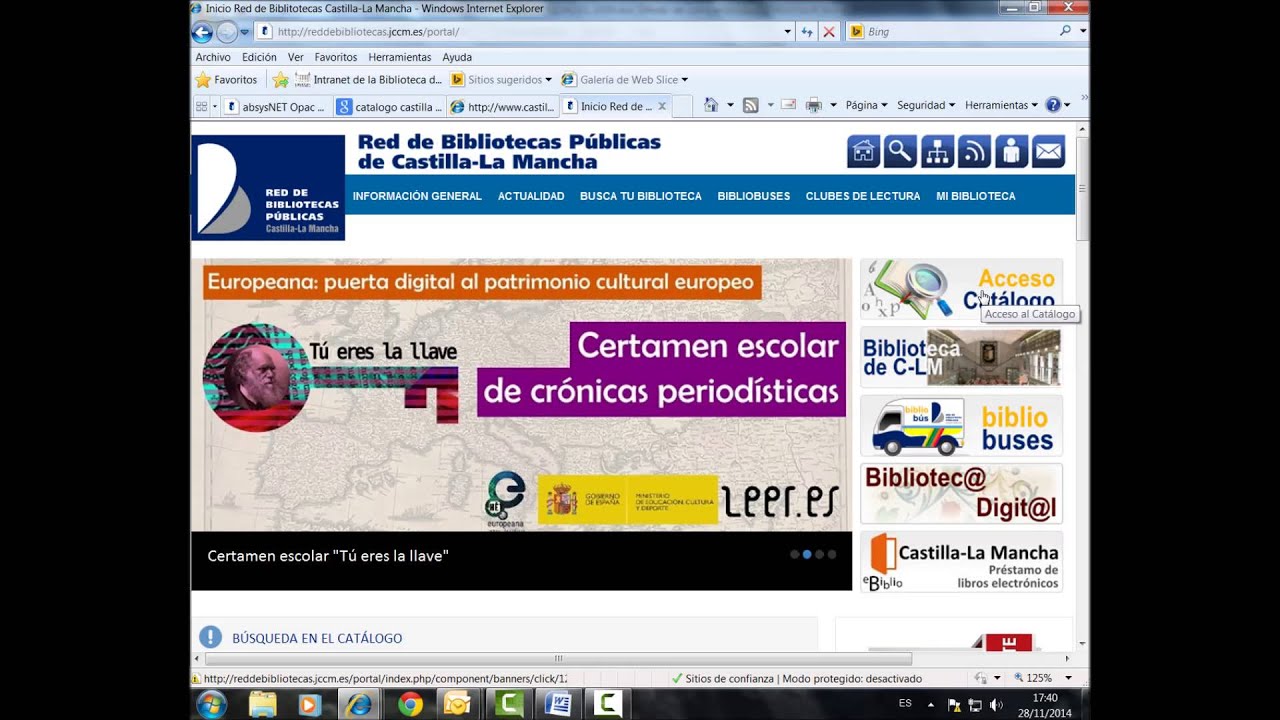
Task: Open the Favoritos star button
Action: [226, 80]
